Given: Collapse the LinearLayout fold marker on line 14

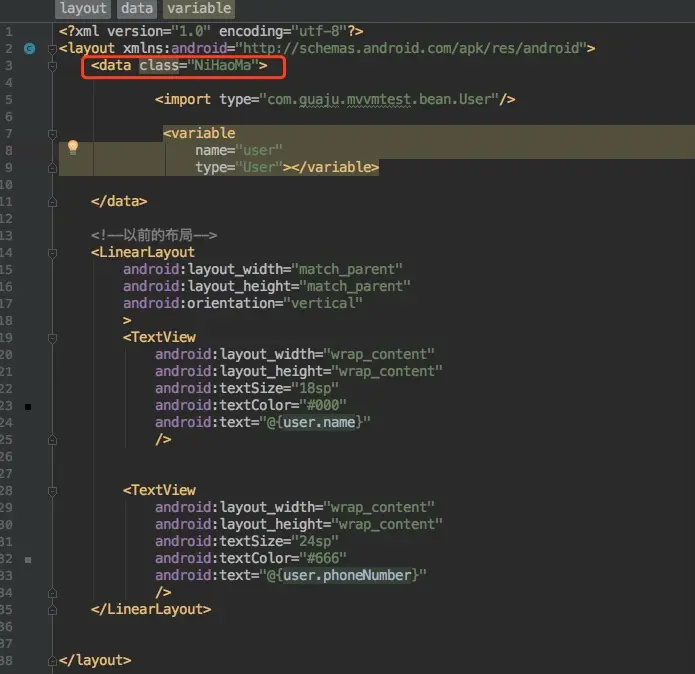Looking at the screenshot, I should tap(52, 253).
